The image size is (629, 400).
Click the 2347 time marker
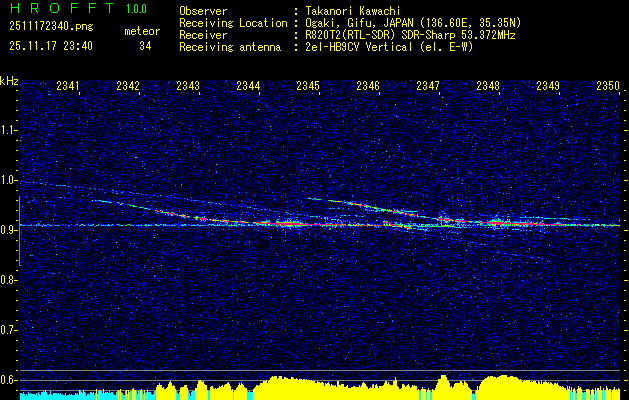tap(428, 86)
